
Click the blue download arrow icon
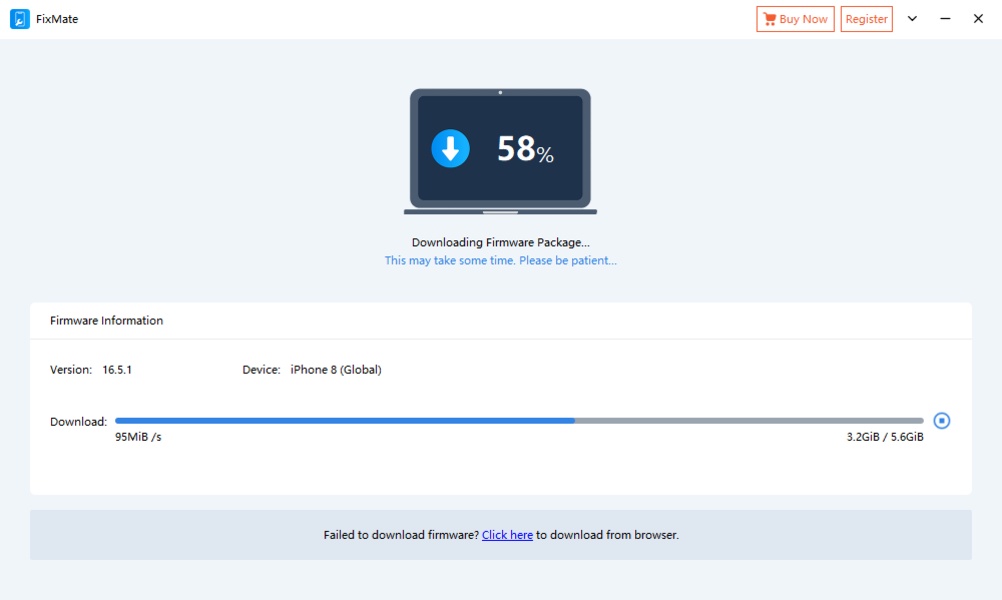(451, 148)
